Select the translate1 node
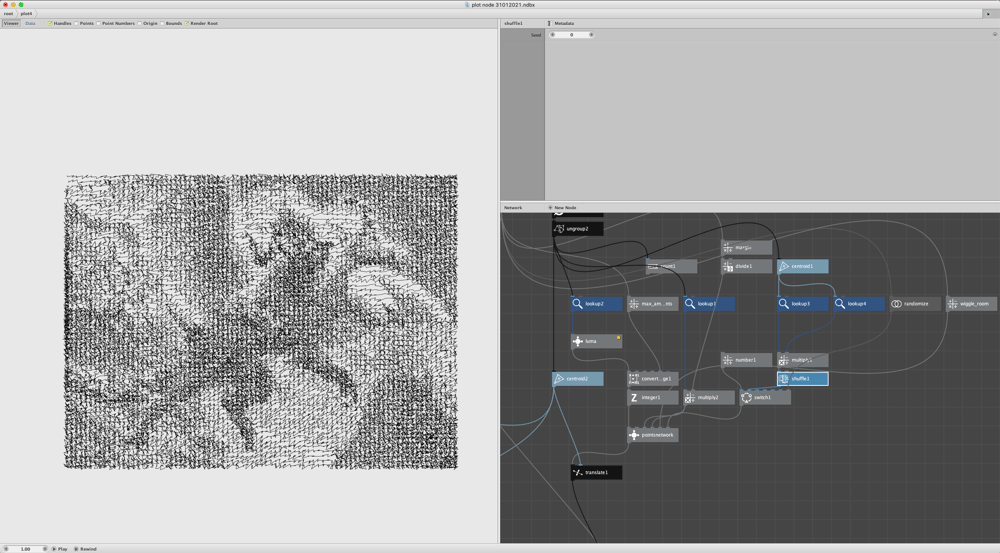The width and height of the screenshot is (1000, 553). 596,473
